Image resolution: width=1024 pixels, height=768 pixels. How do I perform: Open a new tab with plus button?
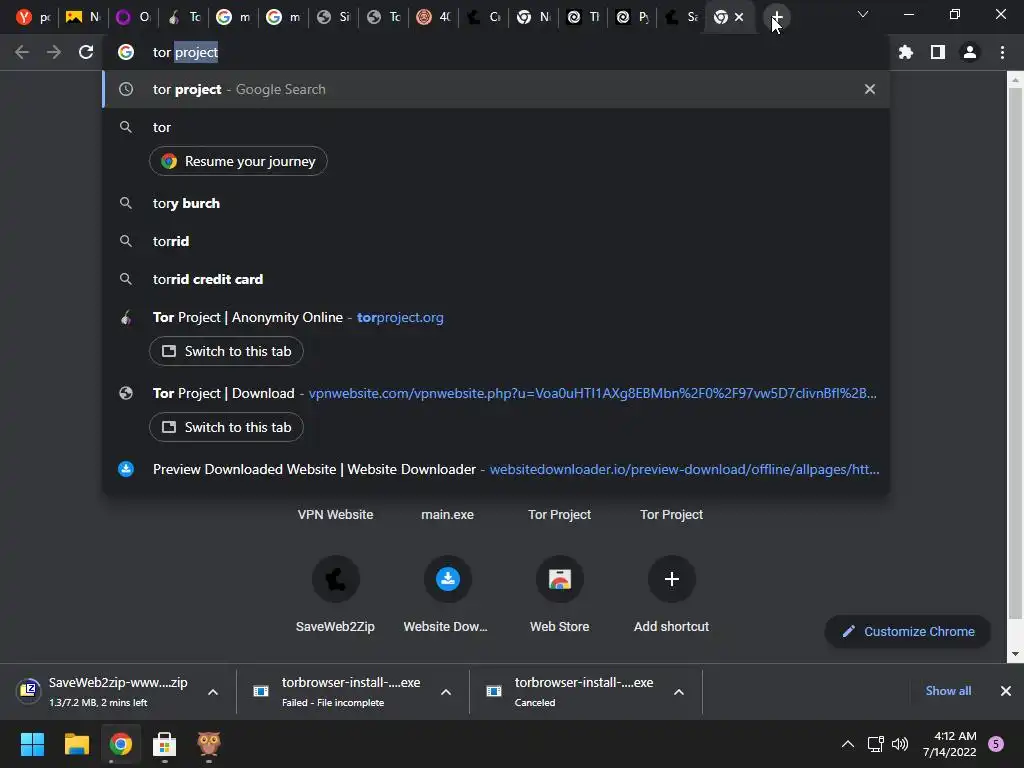point(776,18)
